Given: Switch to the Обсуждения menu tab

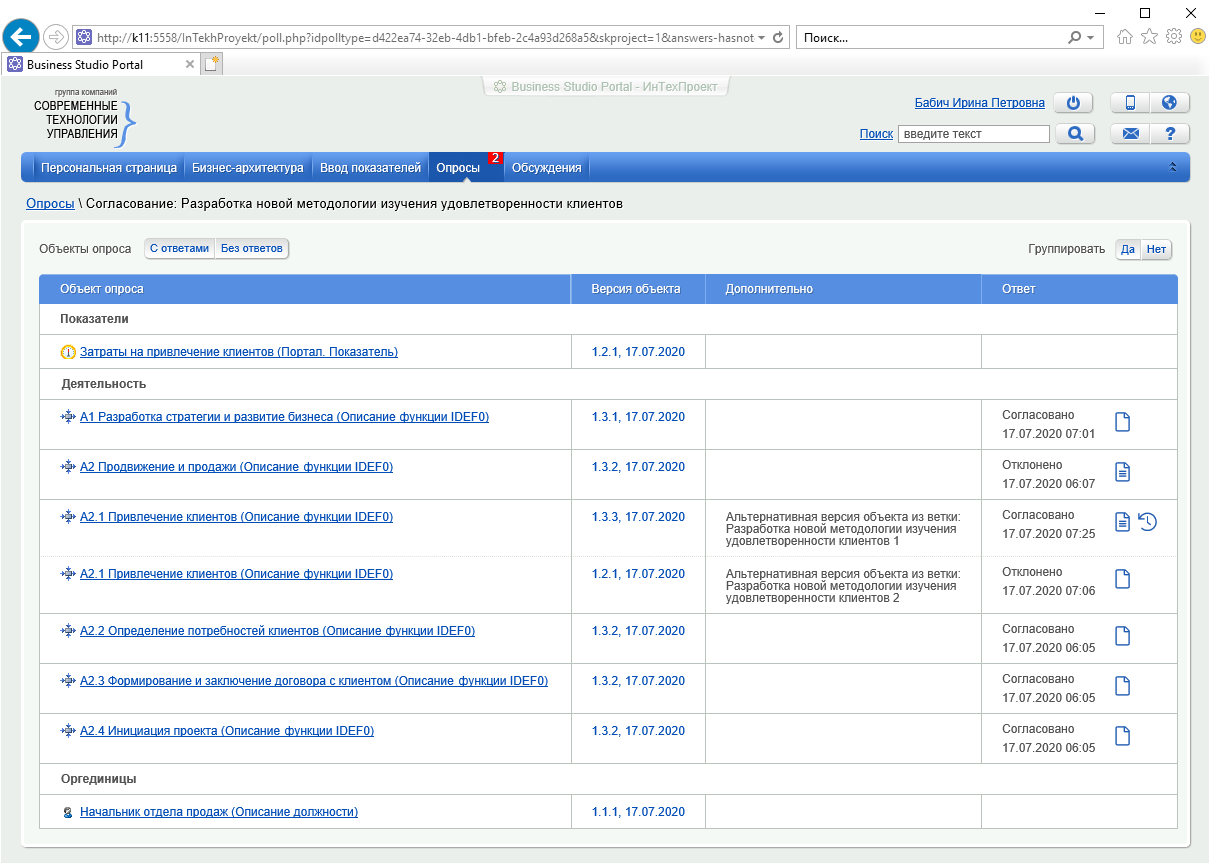Looking at the screenshot, I should click(546, 168).
